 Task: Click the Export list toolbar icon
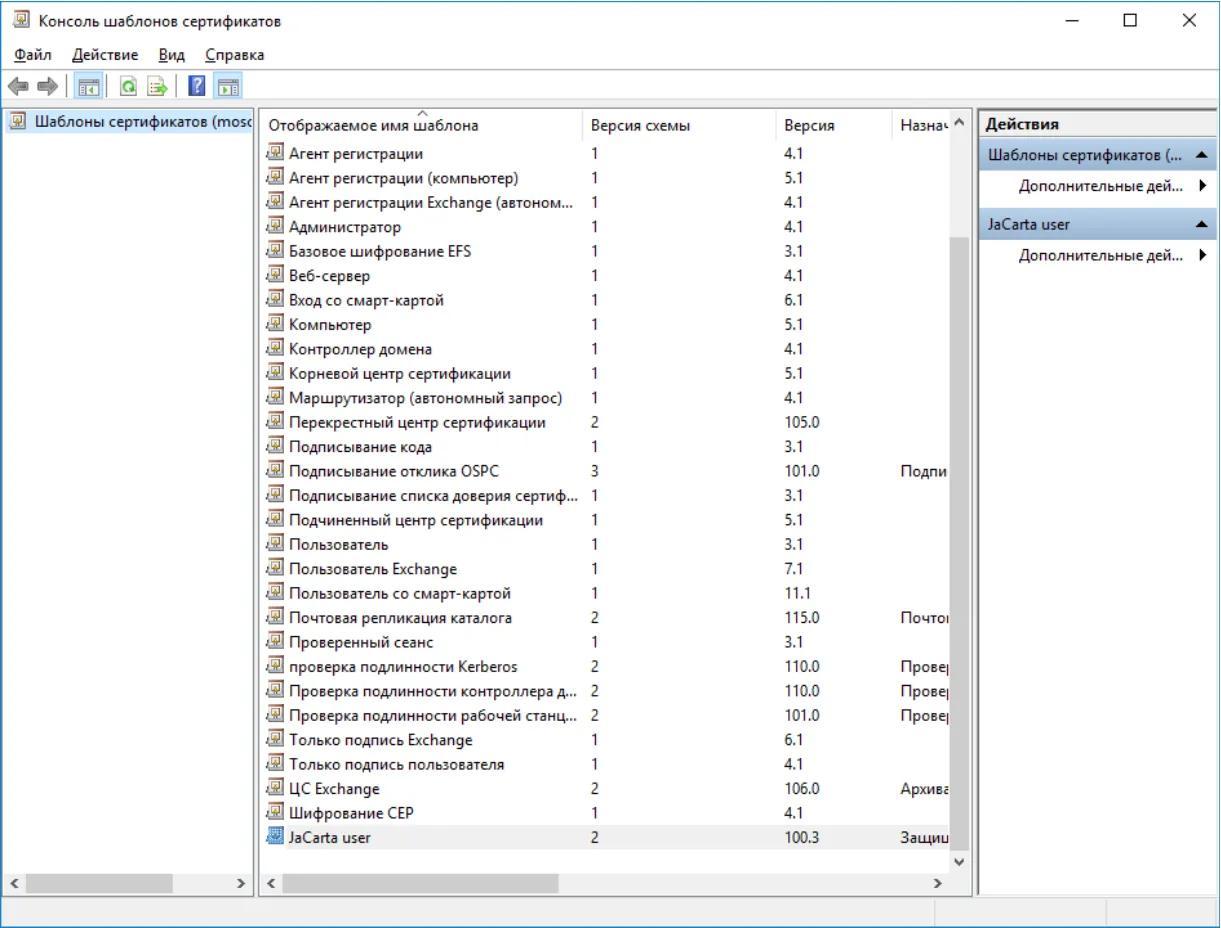(157, 87)
